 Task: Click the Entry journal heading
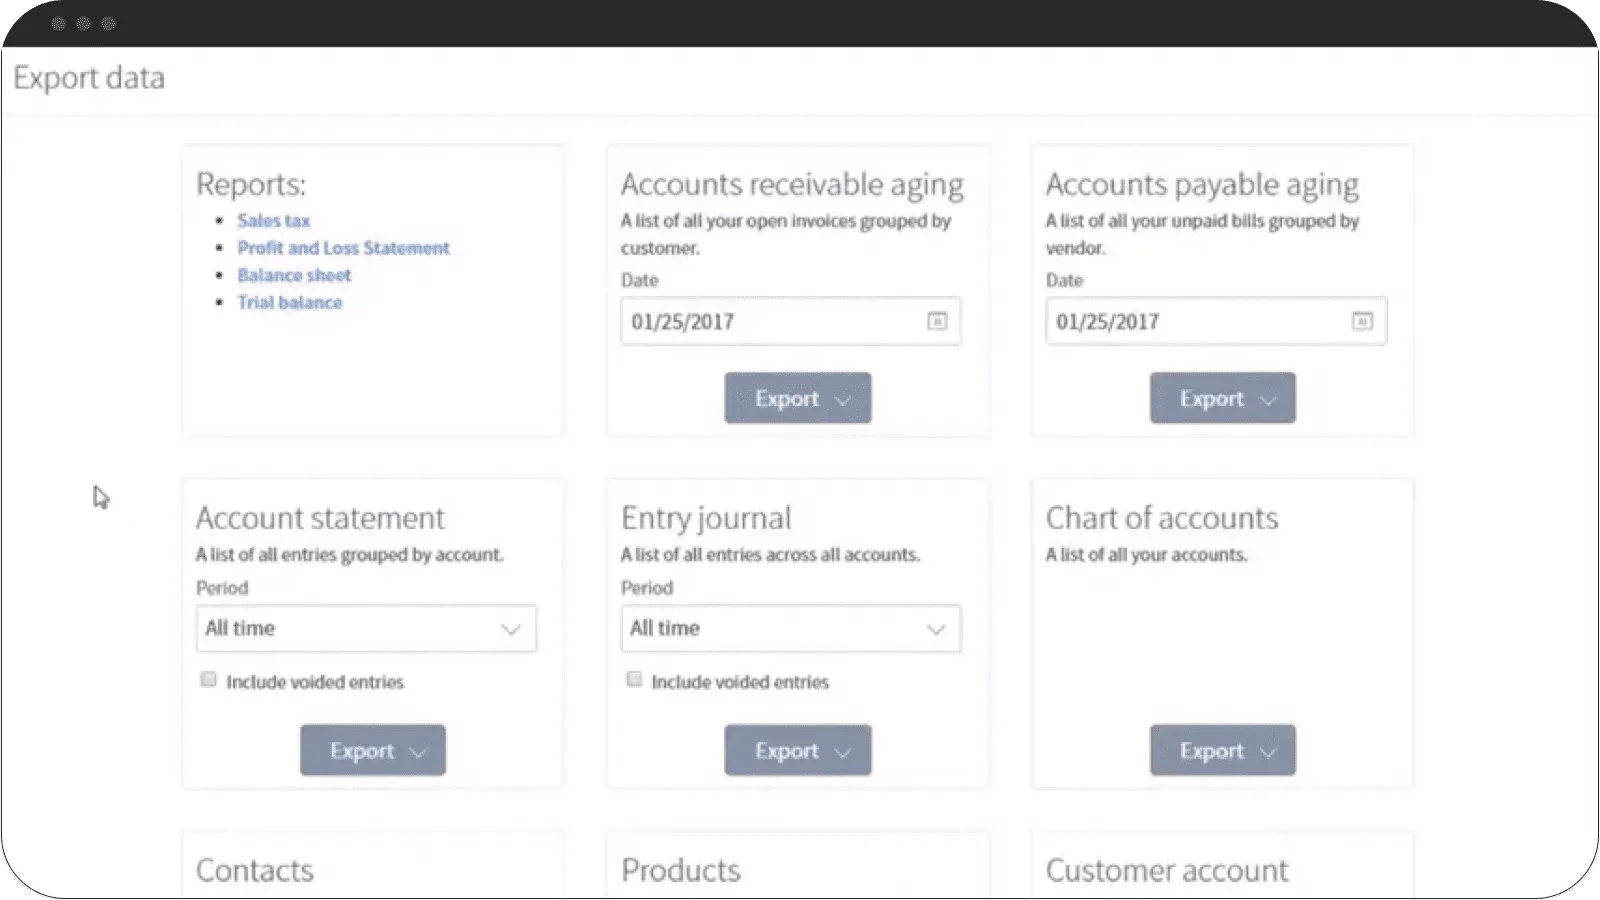click(x=706, y=518)
